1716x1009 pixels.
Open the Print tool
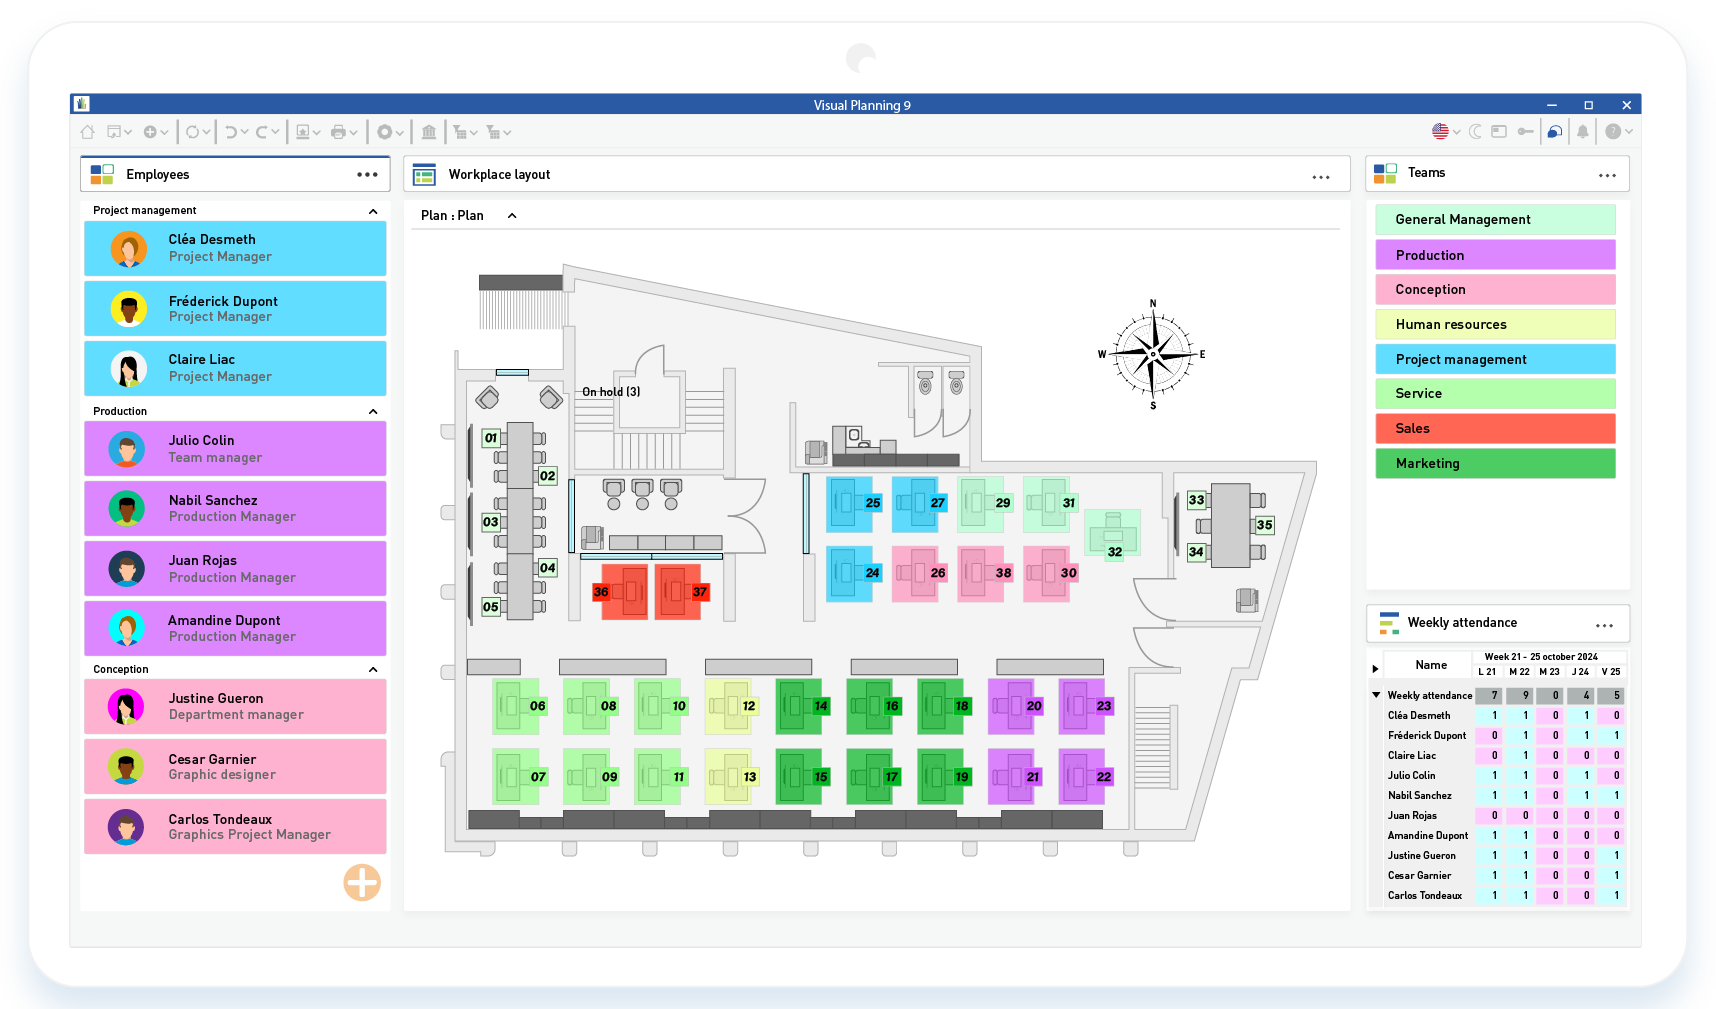[x=339, y=131]
